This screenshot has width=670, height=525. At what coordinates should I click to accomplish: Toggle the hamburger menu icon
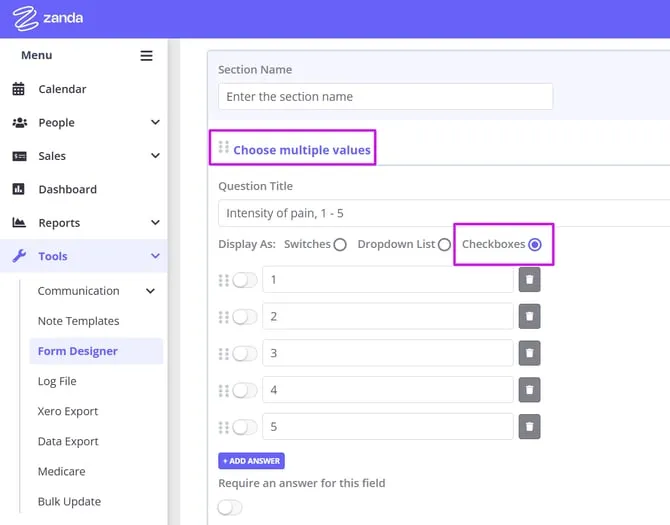tap(147, 56)
